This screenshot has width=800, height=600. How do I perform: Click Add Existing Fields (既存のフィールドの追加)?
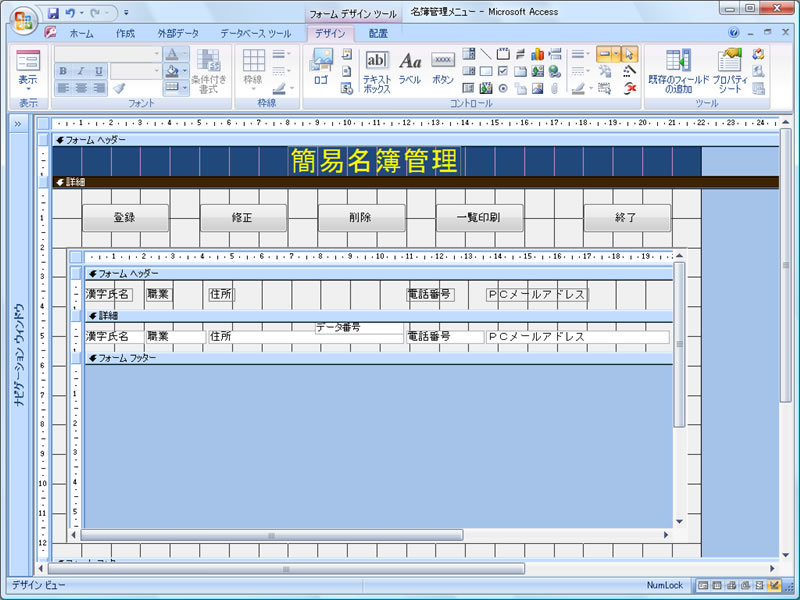(679, 70)
